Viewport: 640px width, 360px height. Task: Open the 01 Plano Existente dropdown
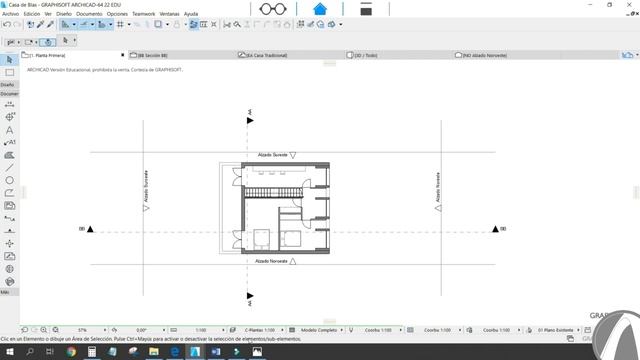578,330
